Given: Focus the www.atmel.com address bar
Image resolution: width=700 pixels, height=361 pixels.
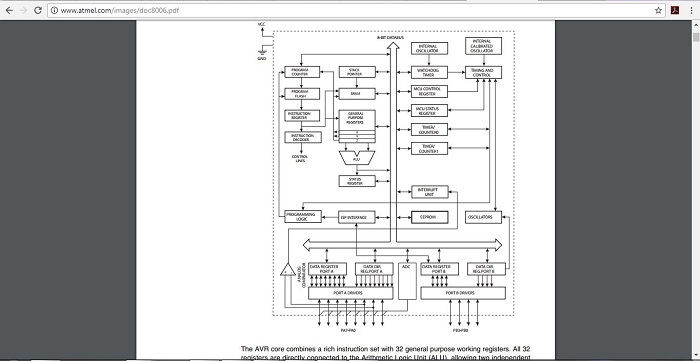Looking at the screenshot, I should [357, 10].
